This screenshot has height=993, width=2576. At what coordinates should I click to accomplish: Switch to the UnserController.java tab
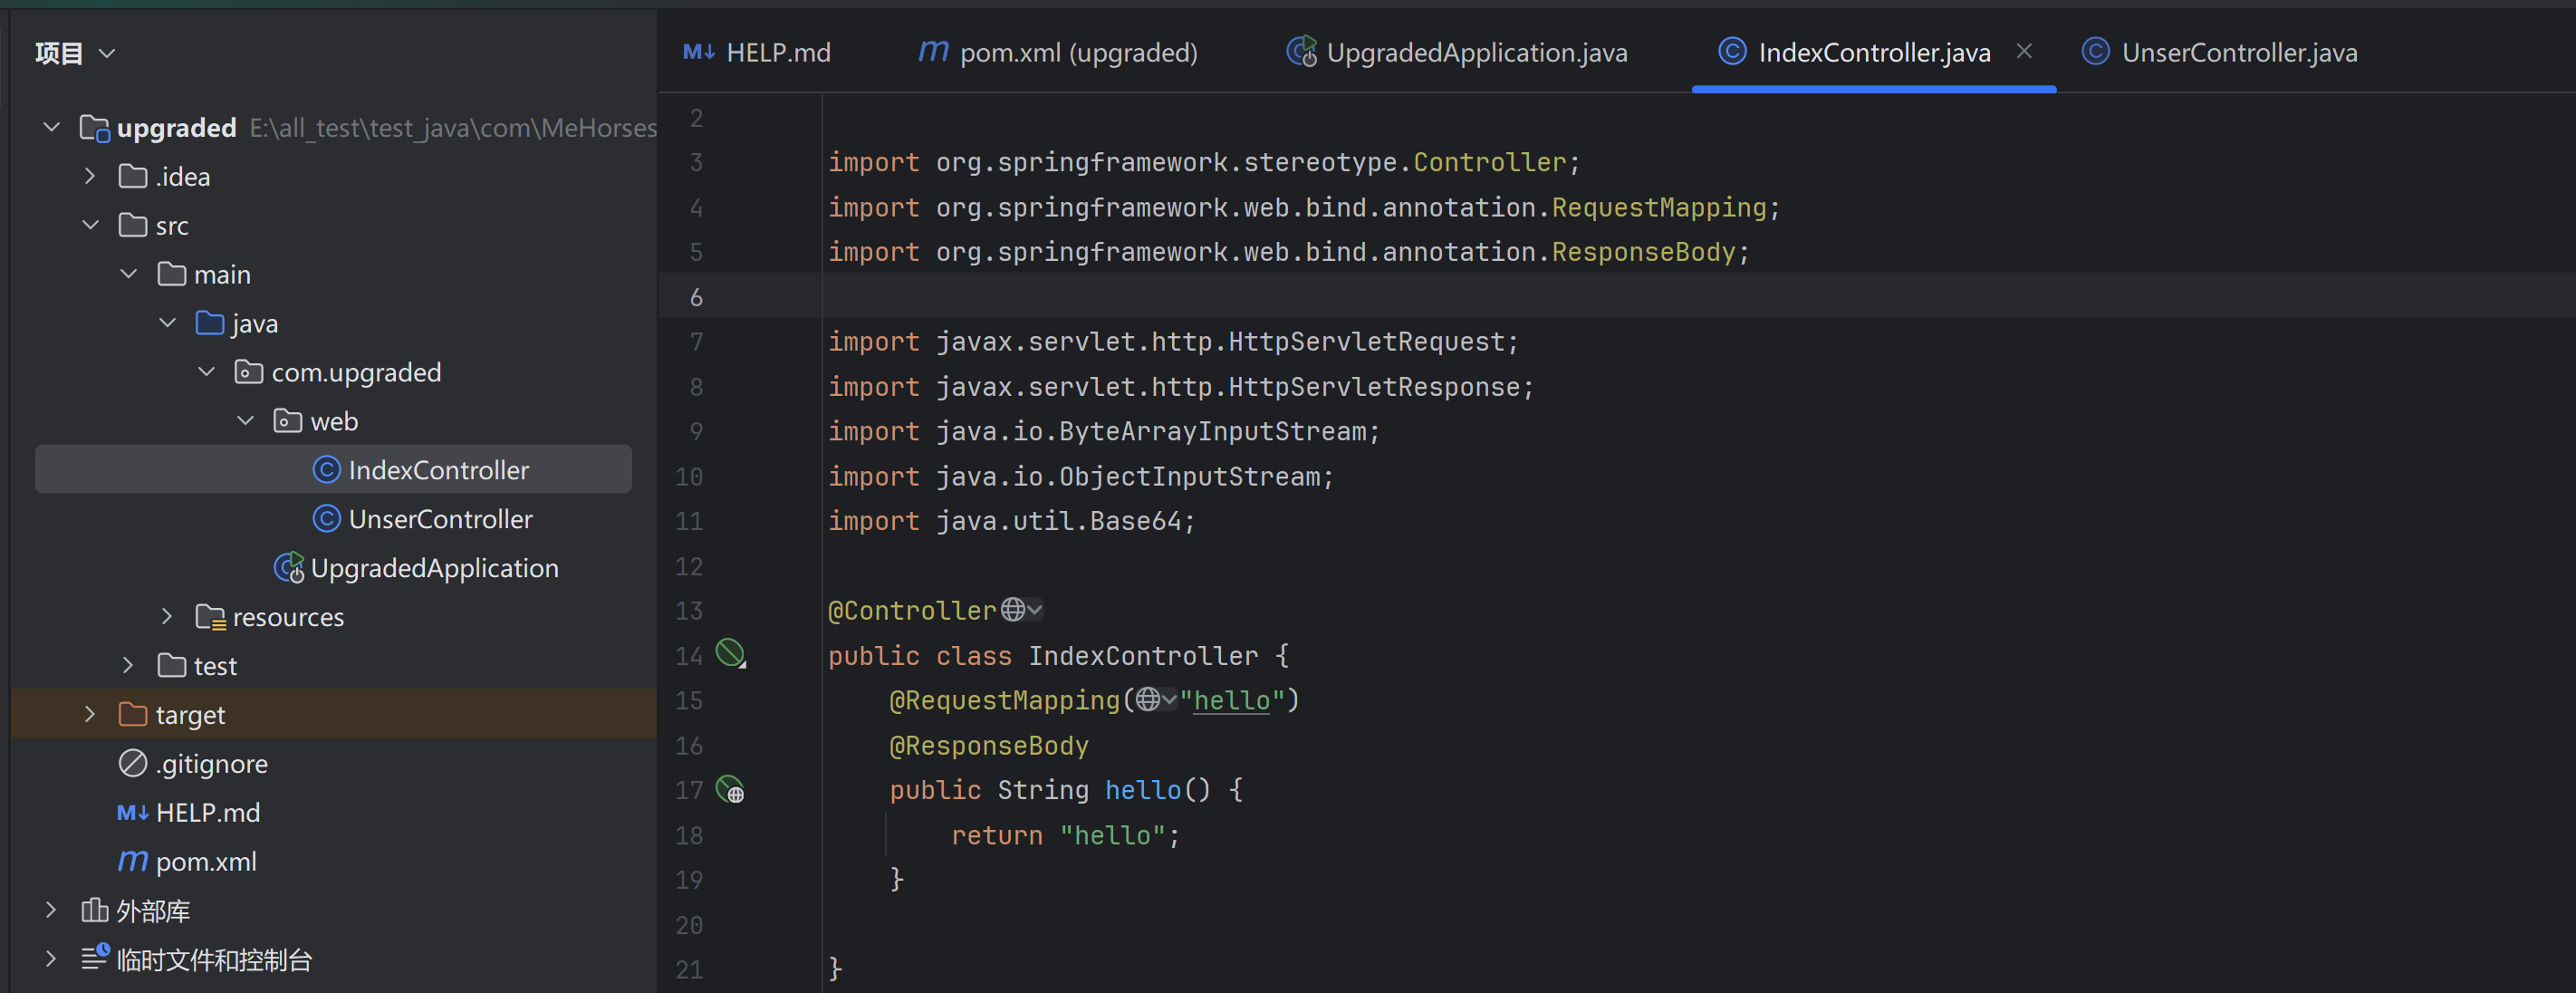tap(2238, 52)
